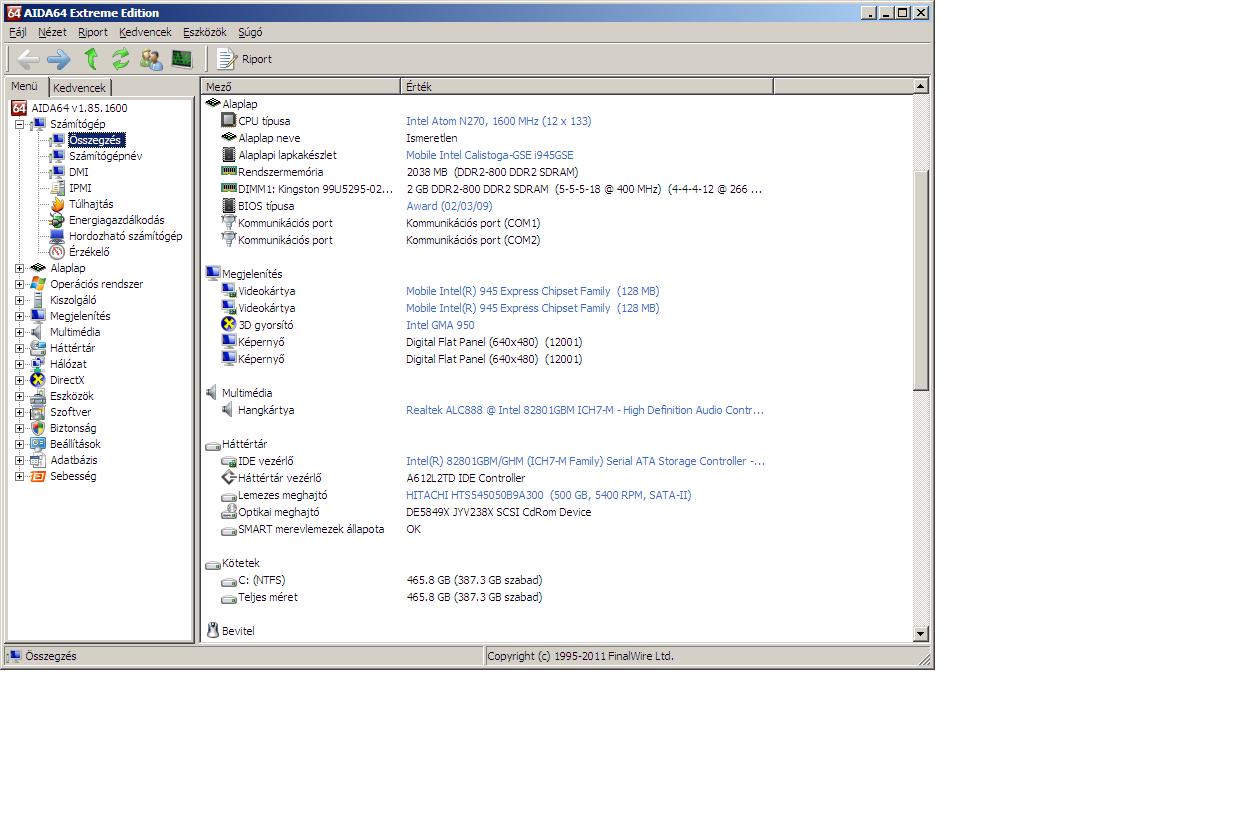Image resolution: width=1255 pixels, height=825 pixels.
Task: Click the Riport toolbar button
Action: pos(245,59)
